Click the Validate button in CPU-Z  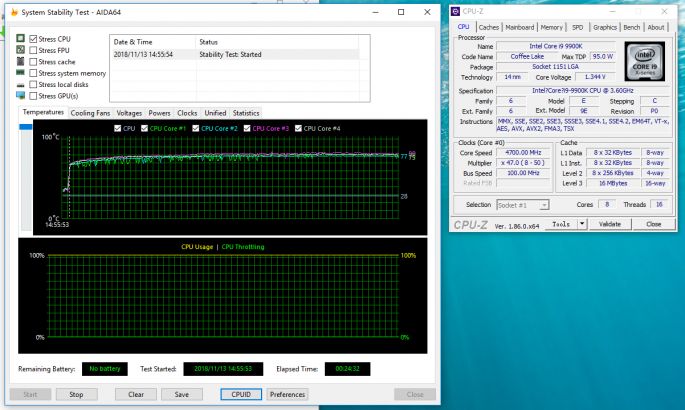coord(610,225)
